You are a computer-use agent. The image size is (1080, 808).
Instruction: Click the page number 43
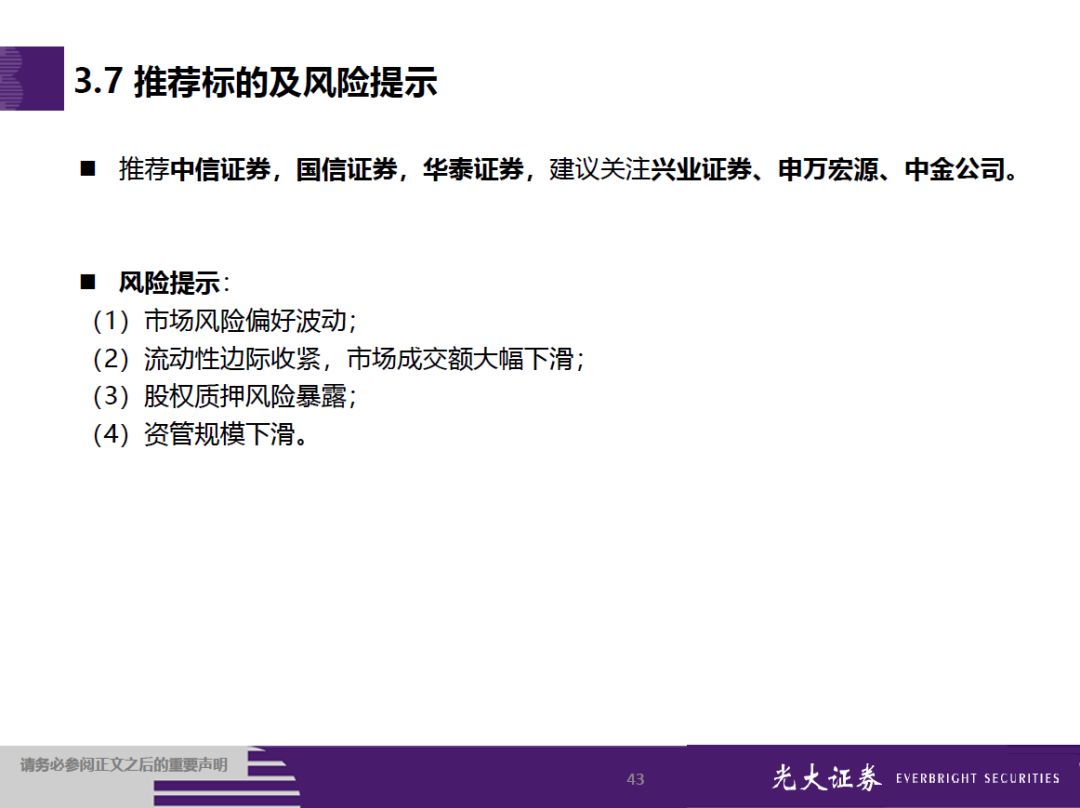pyautogui.click(x=635, y=779)
